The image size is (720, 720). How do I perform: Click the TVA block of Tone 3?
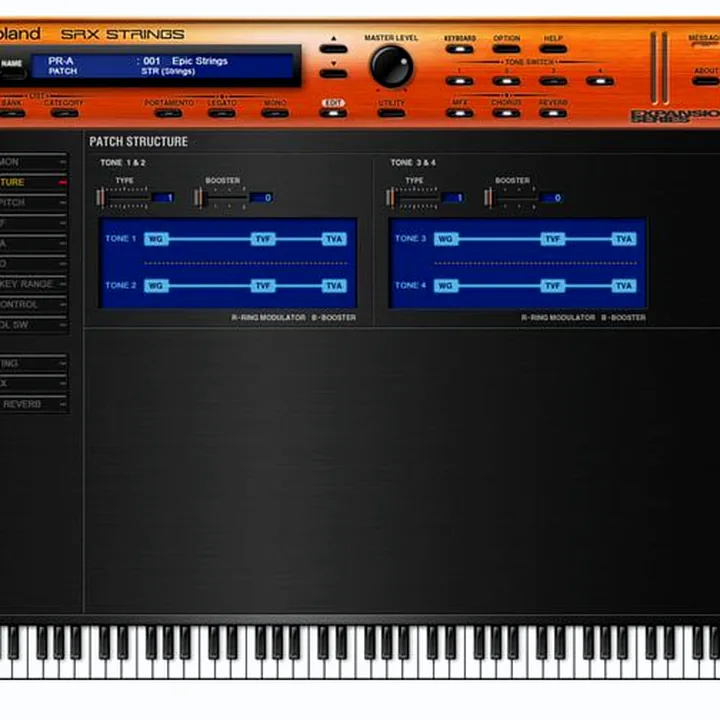[x=624, y=239]
